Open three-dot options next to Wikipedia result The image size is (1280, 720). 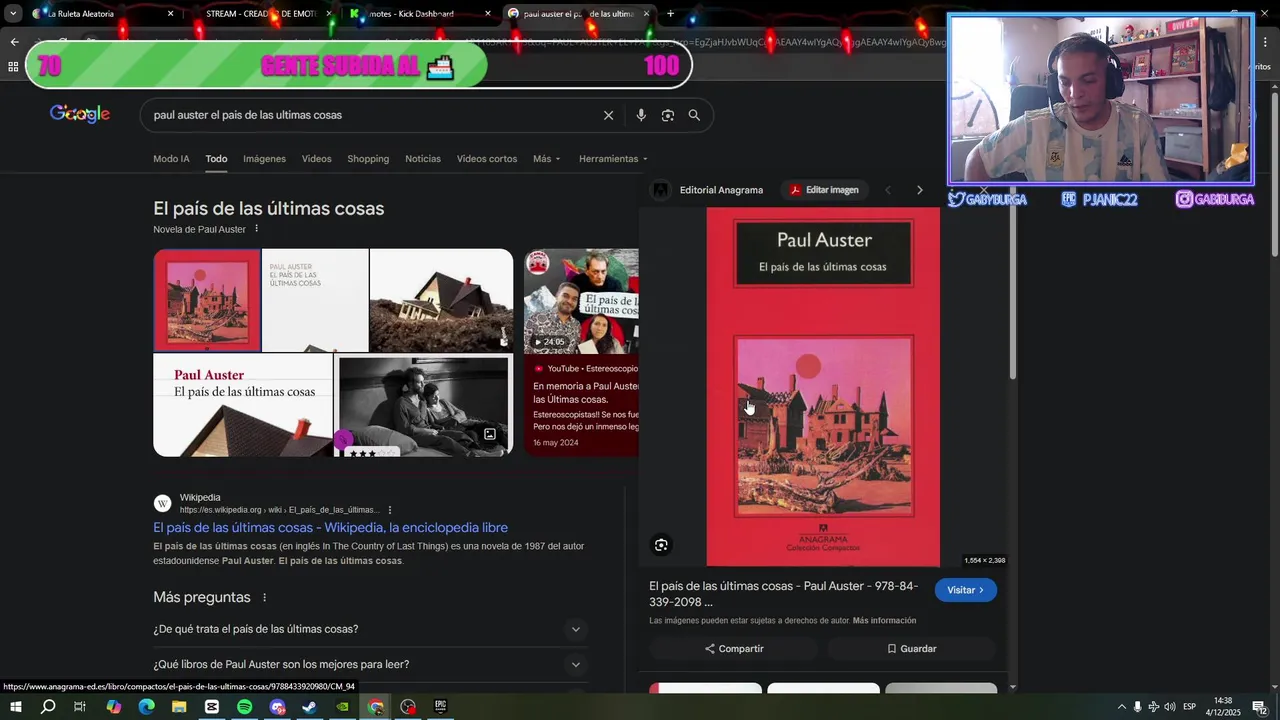tap(390, 510)
